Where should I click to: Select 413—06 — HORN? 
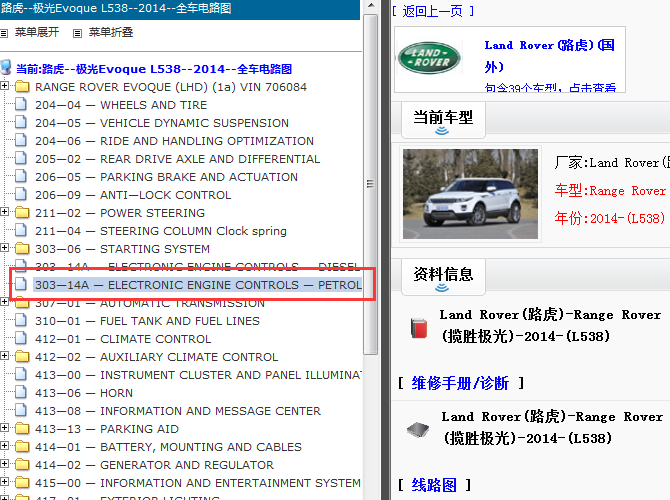(84, 393)
